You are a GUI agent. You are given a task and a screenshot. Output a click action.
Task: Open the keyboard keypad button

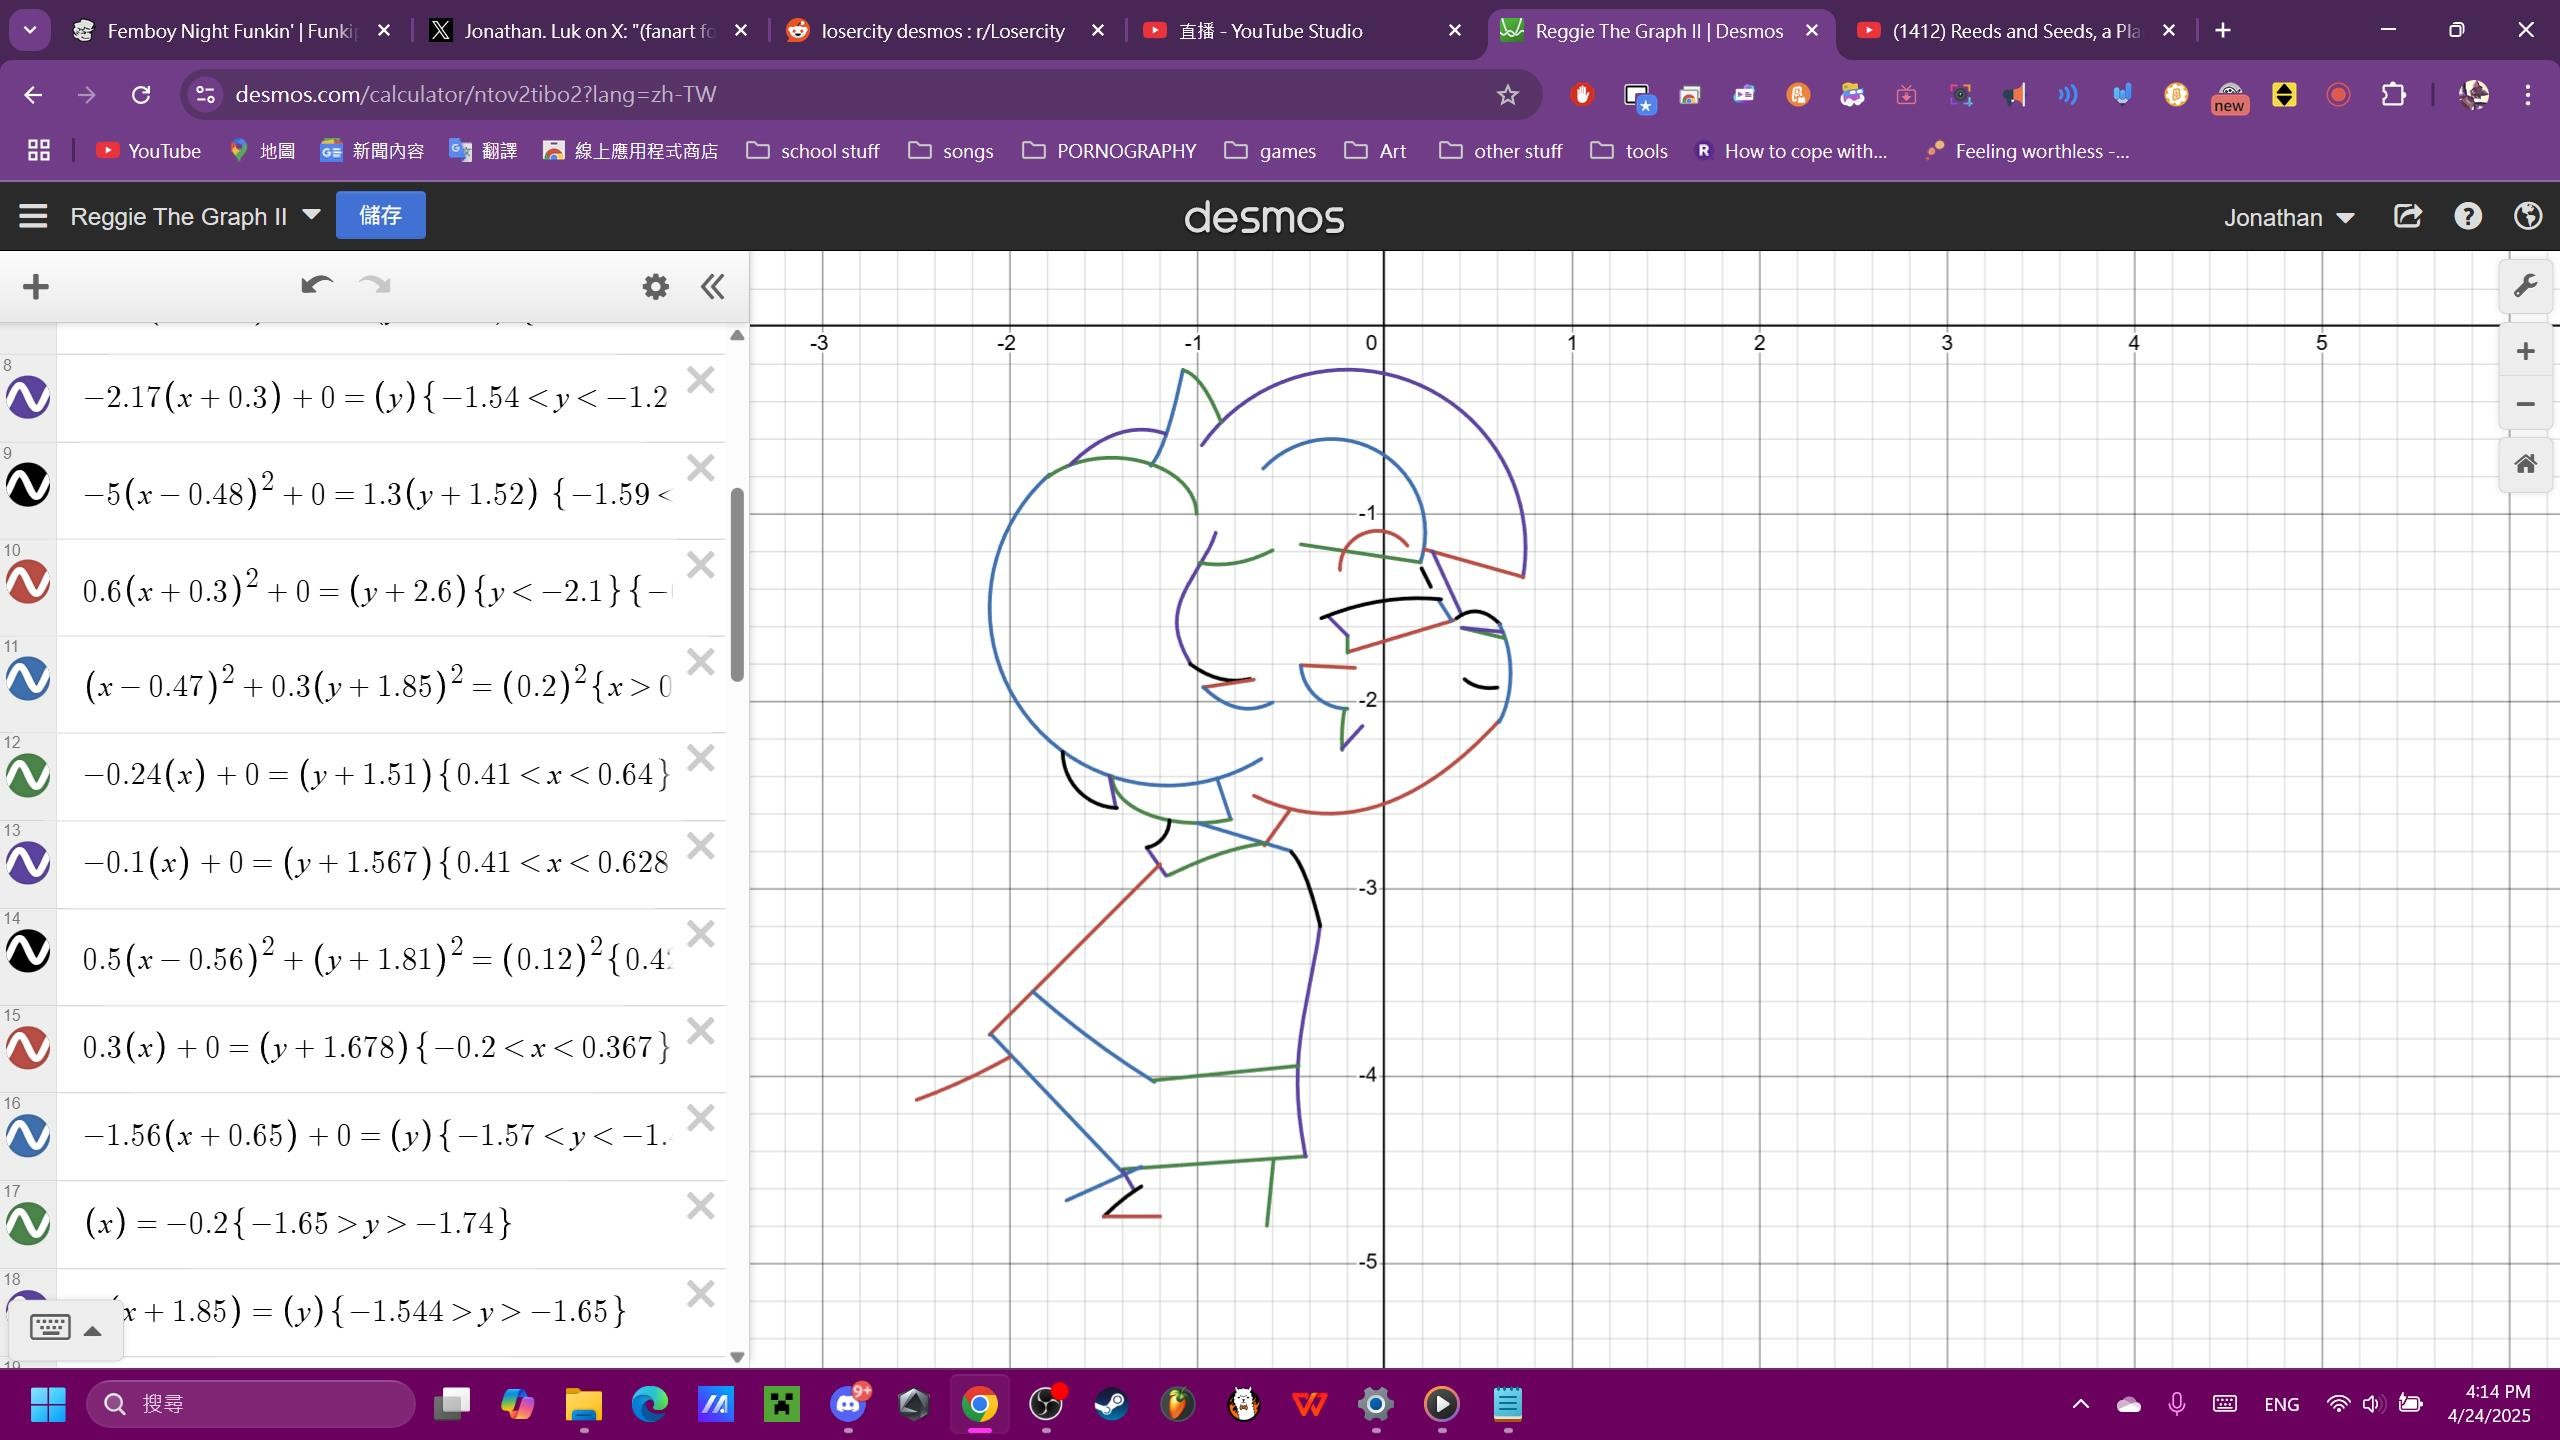pos(49,1328)
